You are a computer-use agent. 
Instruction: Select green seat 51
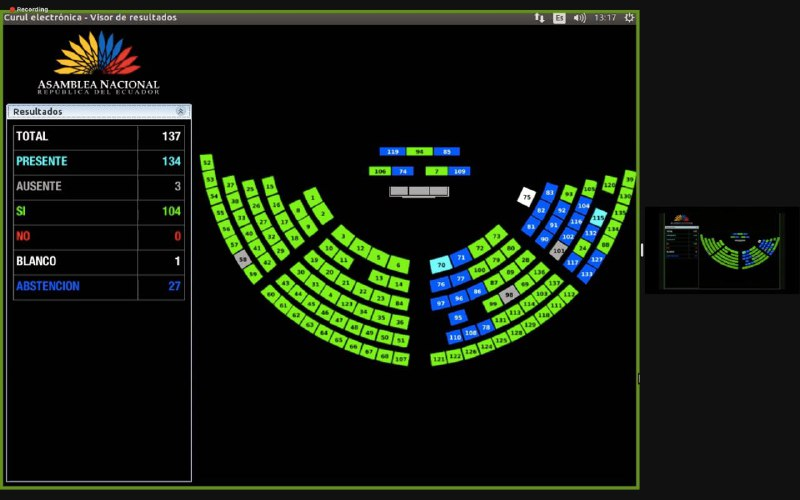(401, 340)
